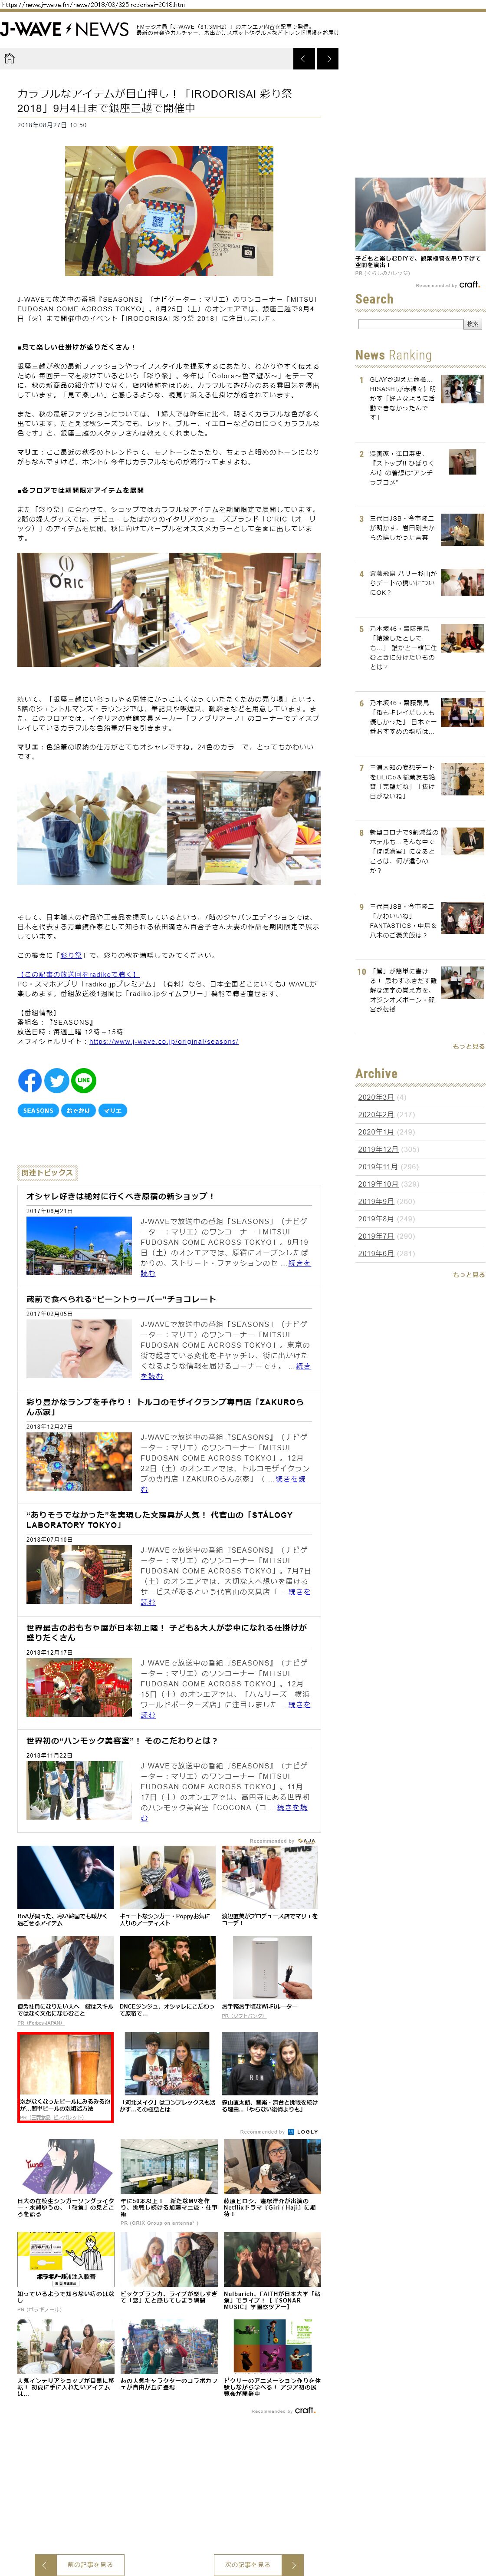Image resolution: width=486 pixels, height=2576 pixels.
Task: Select the マリエ tag
Action: coord(112,1110)
